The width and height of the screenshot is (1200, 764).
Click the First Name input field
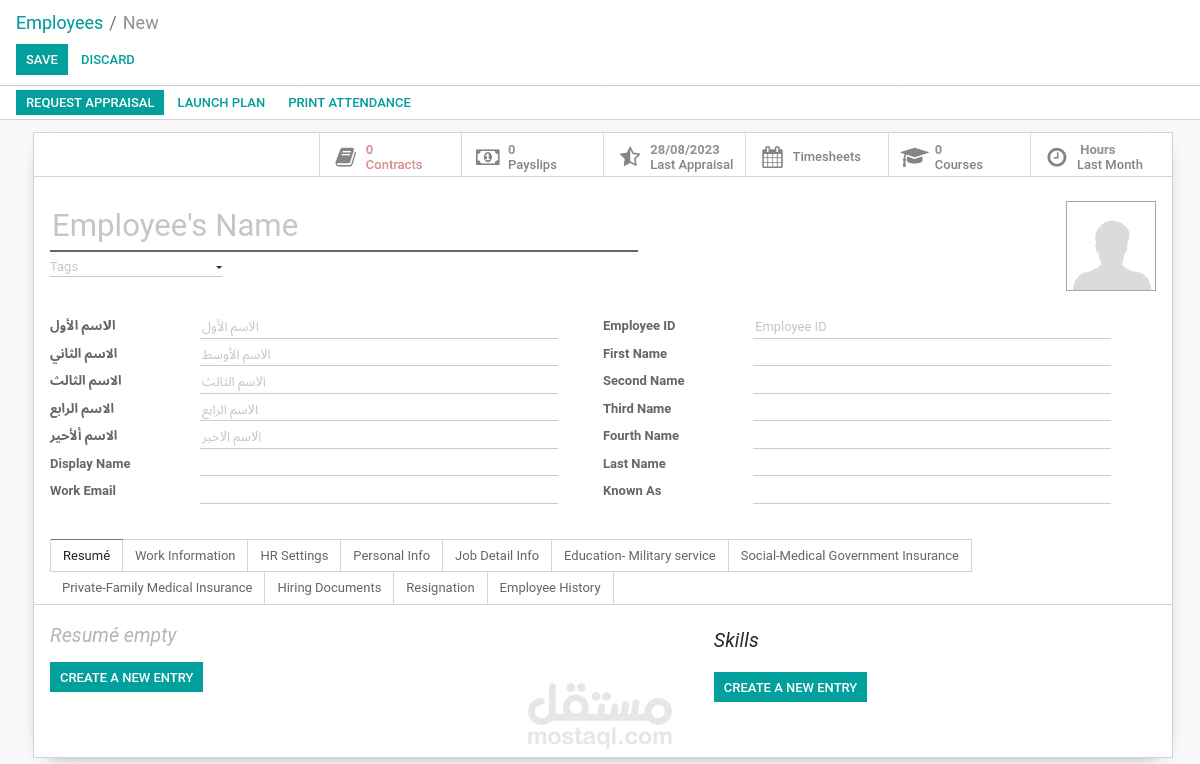932,354
